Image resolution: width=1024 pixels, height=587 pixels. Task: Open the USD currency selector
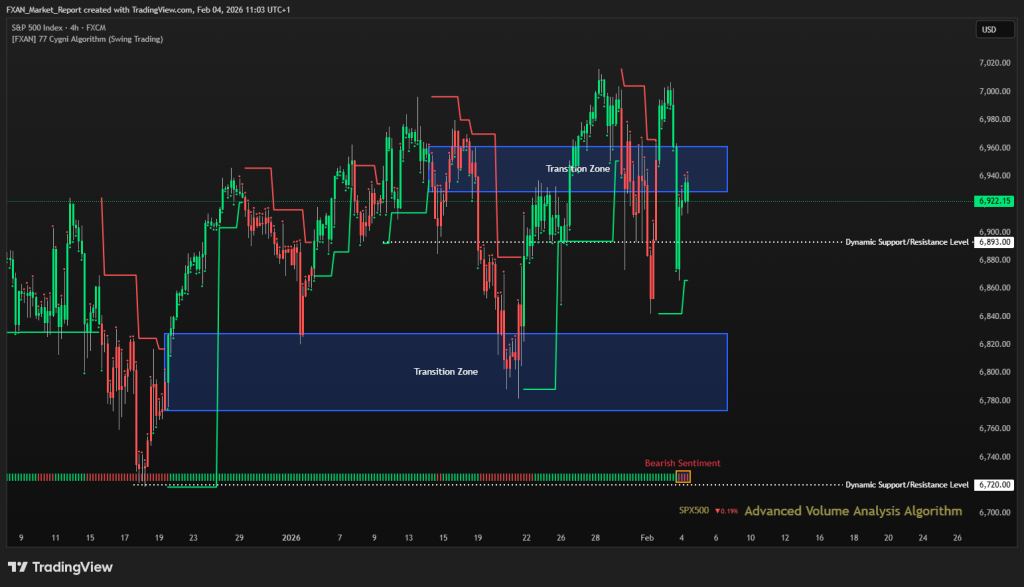point(988,30)
